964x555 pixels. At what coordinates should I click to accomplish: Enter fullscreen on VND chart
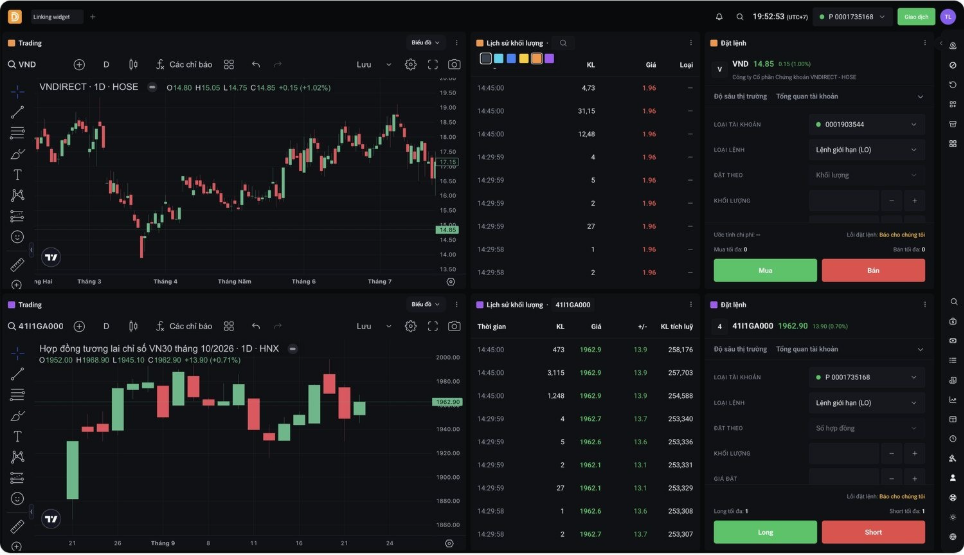point(433,65)
